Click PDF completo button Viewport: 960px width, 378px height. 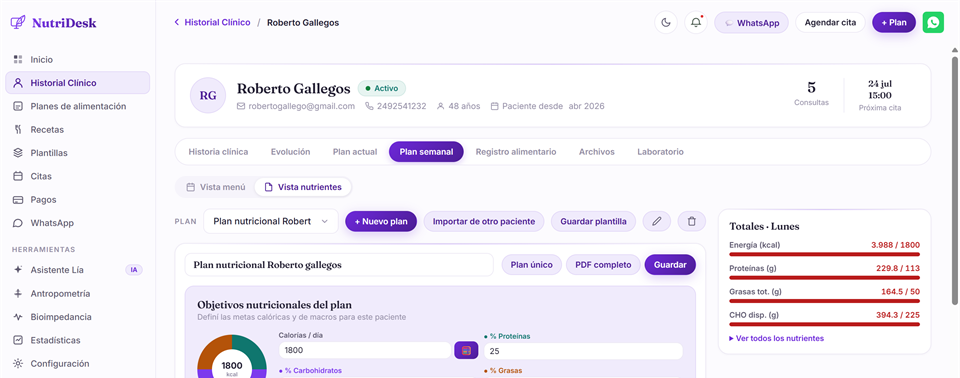(x=604, y=265)
